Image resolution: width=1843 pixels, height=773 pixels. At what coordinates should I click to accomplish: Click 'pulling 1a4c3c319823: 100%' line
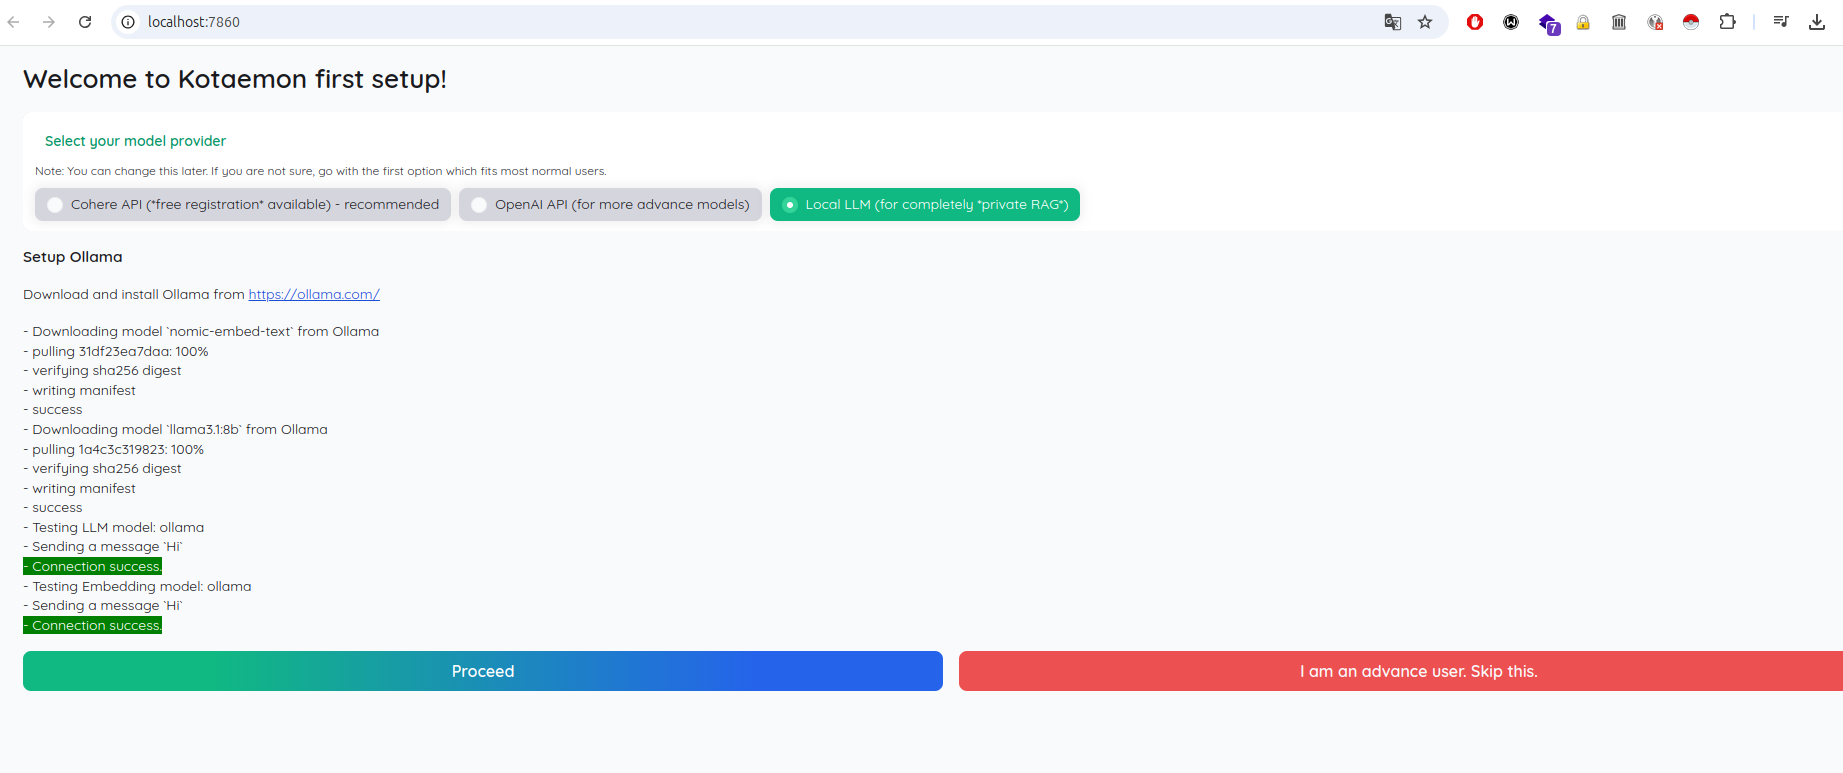pyautogui.click(x=114, y=449)
